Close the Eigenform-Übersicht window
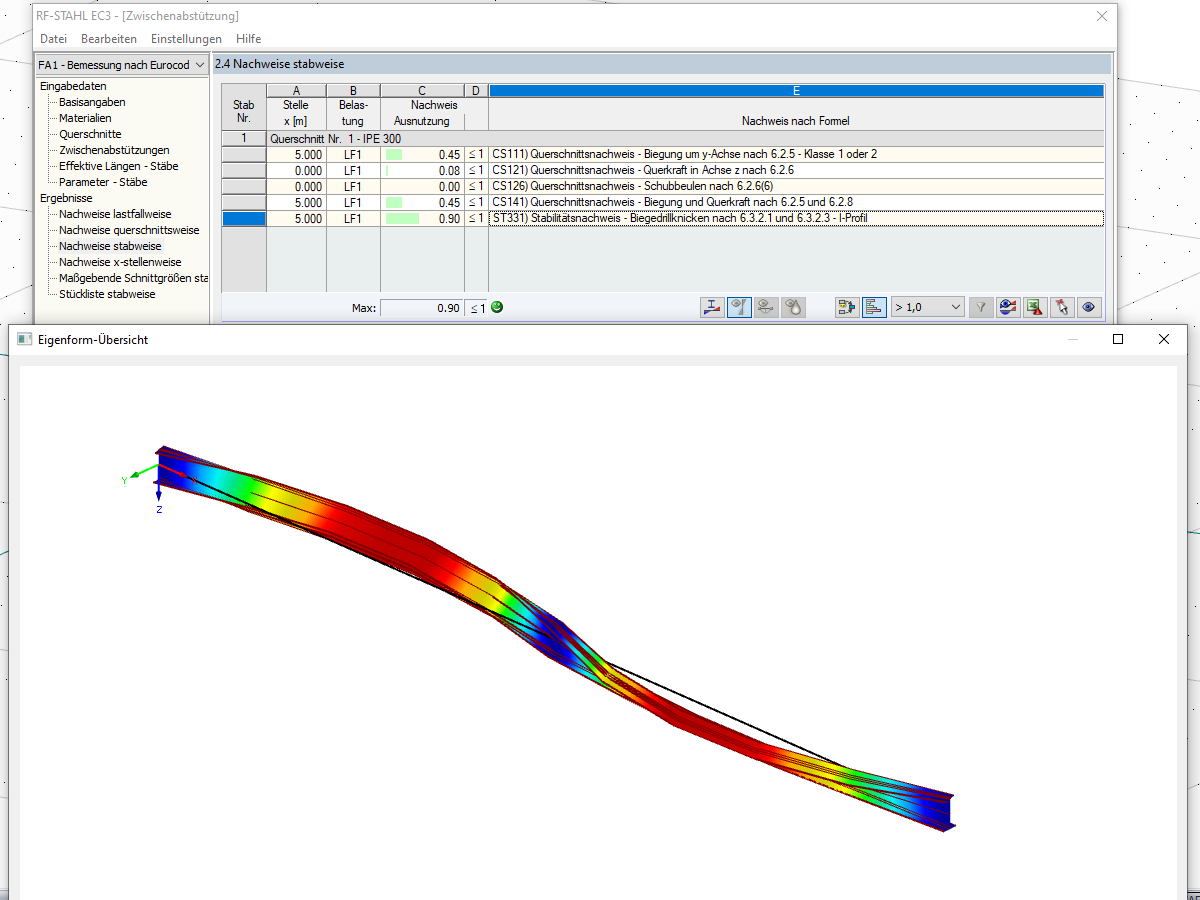1200x900 pixels. pyautogui.click(x=1164, y=339)
